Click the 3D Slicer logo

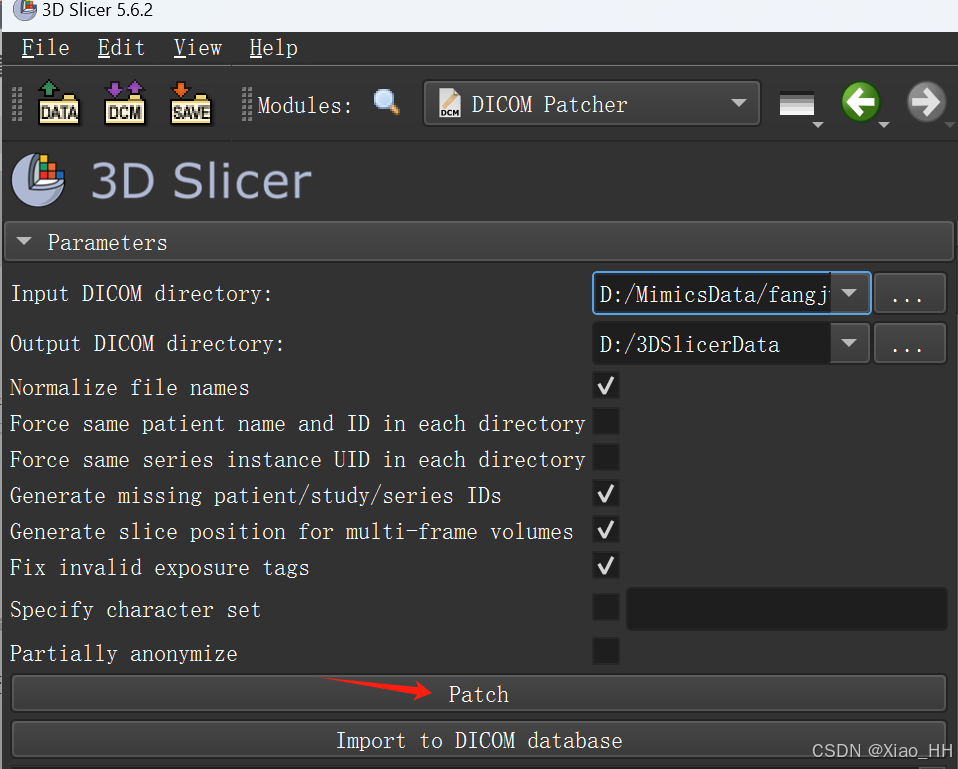[x=161, y=180]
